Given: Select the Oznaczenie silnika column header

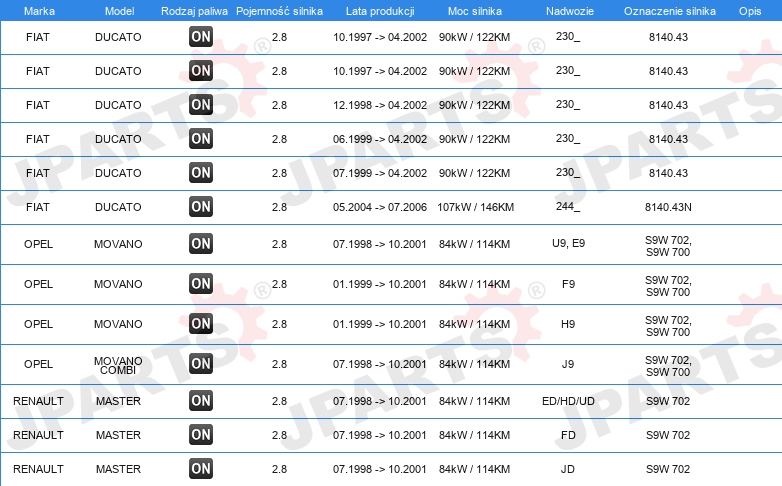Looking at the screenshot, I should (670, 11).
